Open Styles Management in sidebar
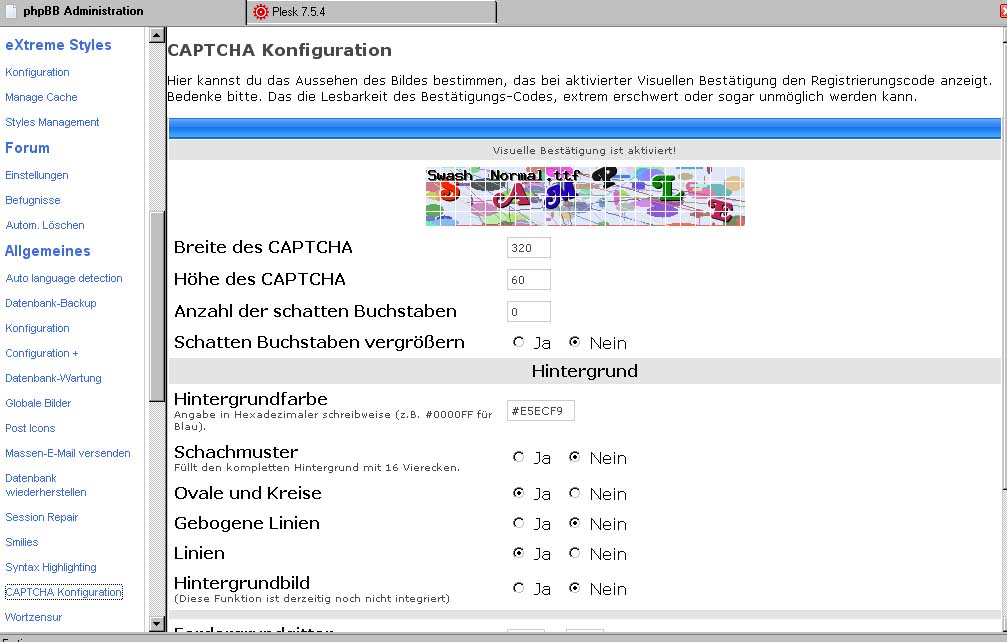 coord(52,122)
